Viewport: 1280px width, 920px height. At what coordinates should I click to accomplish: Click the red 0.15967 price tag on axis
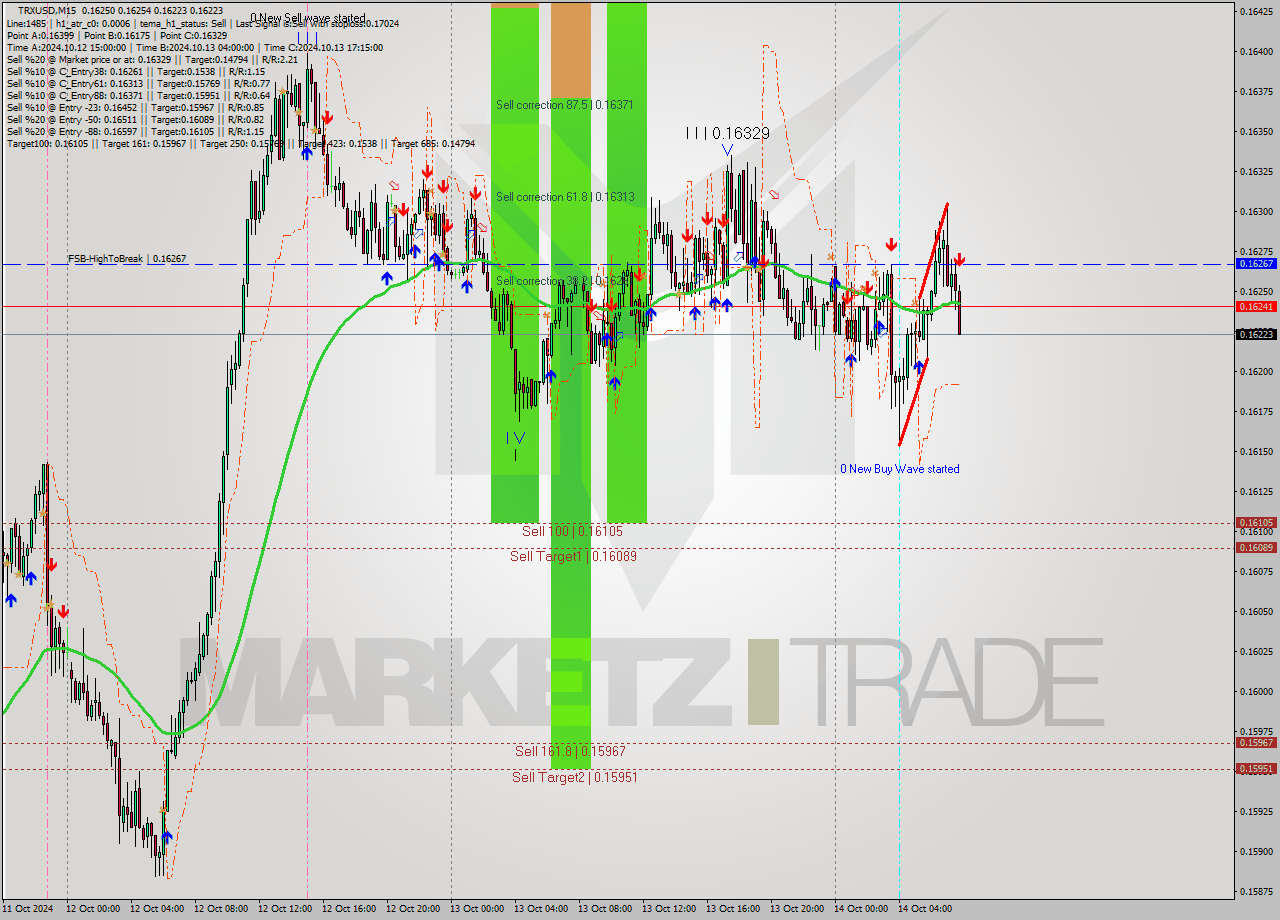(x=1256, y=742)
